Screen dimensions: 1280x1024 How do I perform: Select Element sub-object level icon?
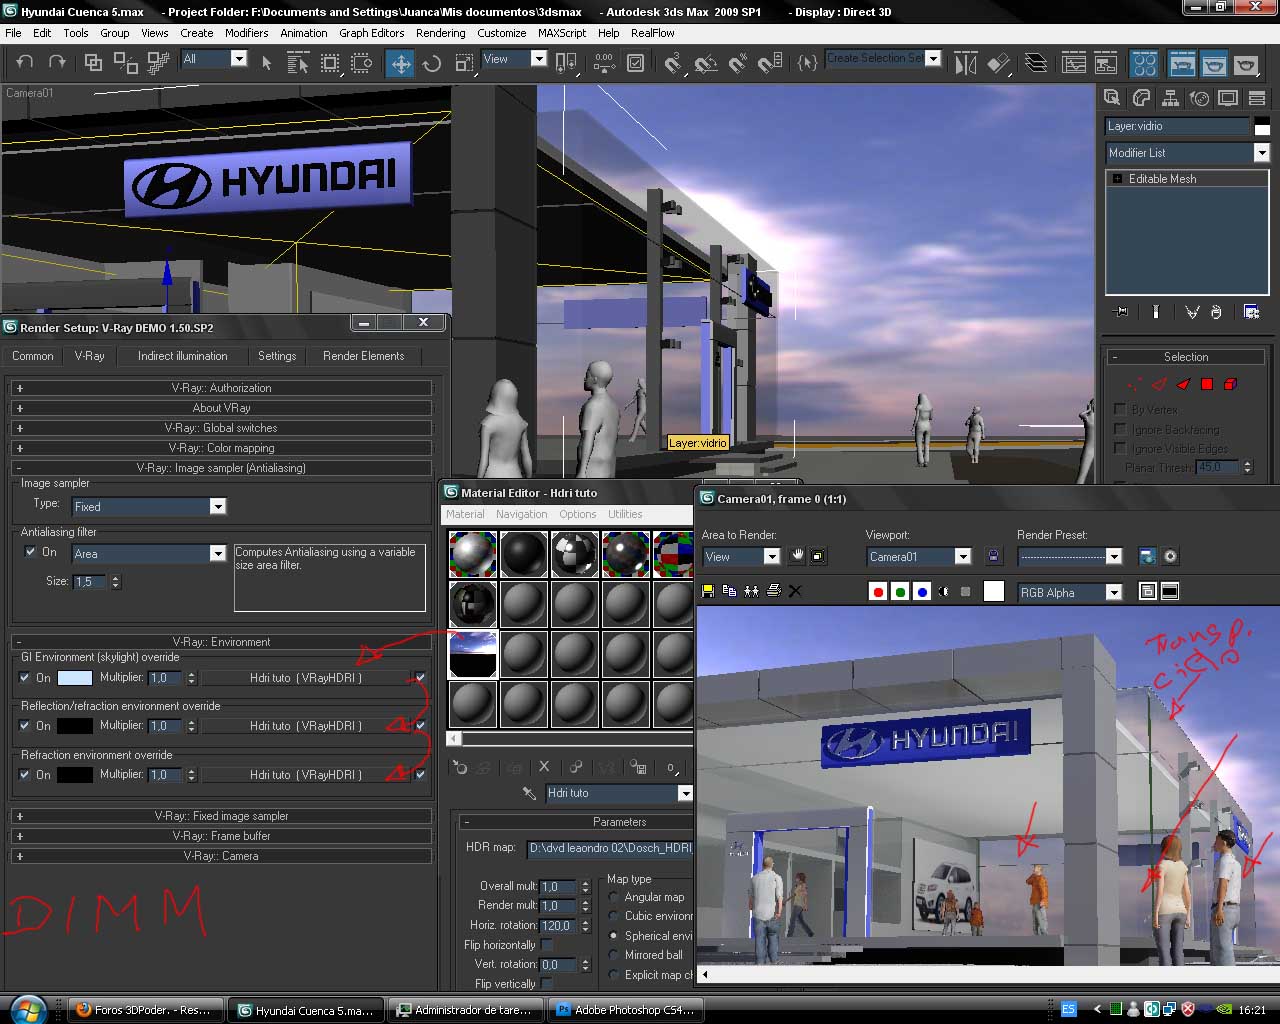pos(1230,384)
